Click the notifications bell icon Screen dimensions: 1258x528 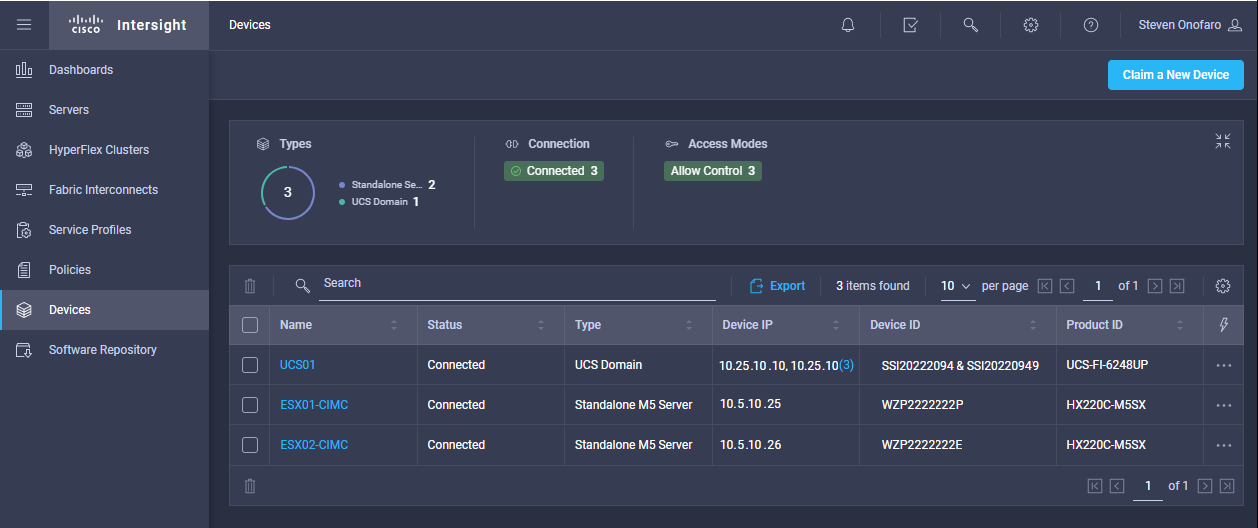[x=848, y=25]
